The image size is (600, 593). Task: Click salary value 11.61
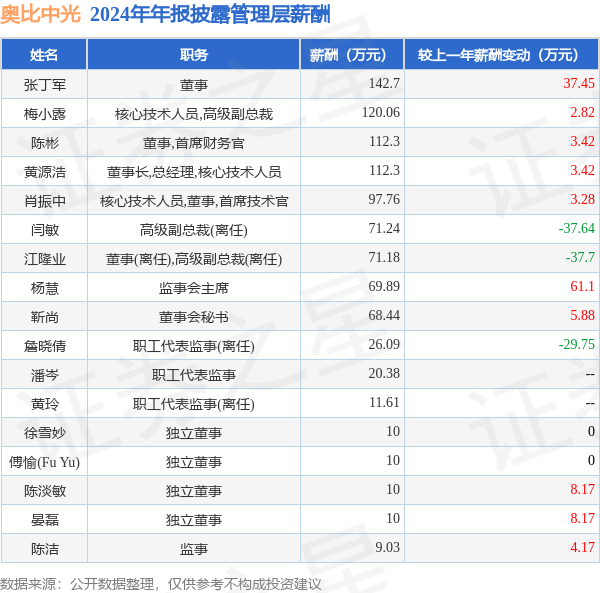[x=384, y=402]
